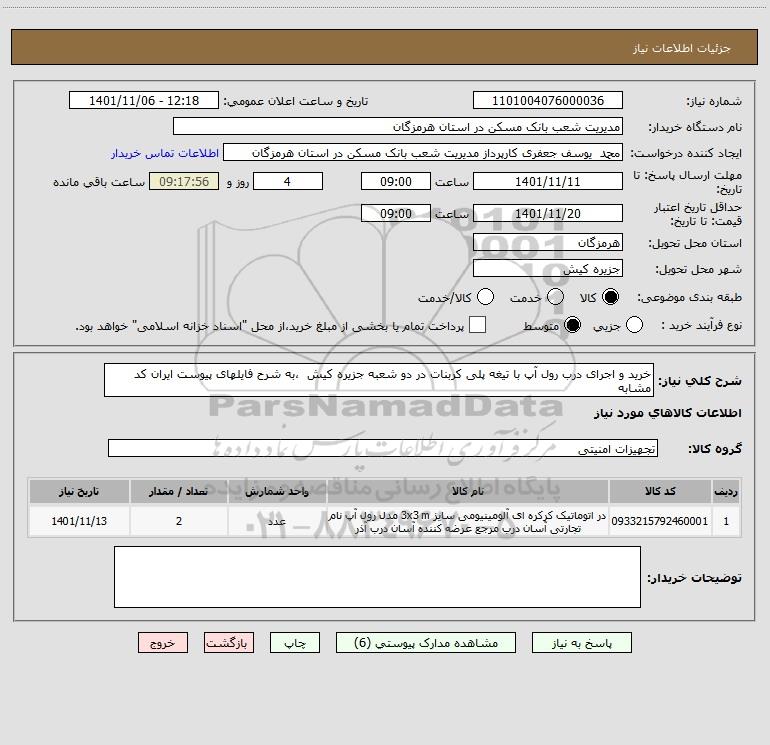This screenshot has width=770, height=745.
Task: Click the remaining time 09:17:56 field
Action: pyautogui.click(x=184, y=182)
